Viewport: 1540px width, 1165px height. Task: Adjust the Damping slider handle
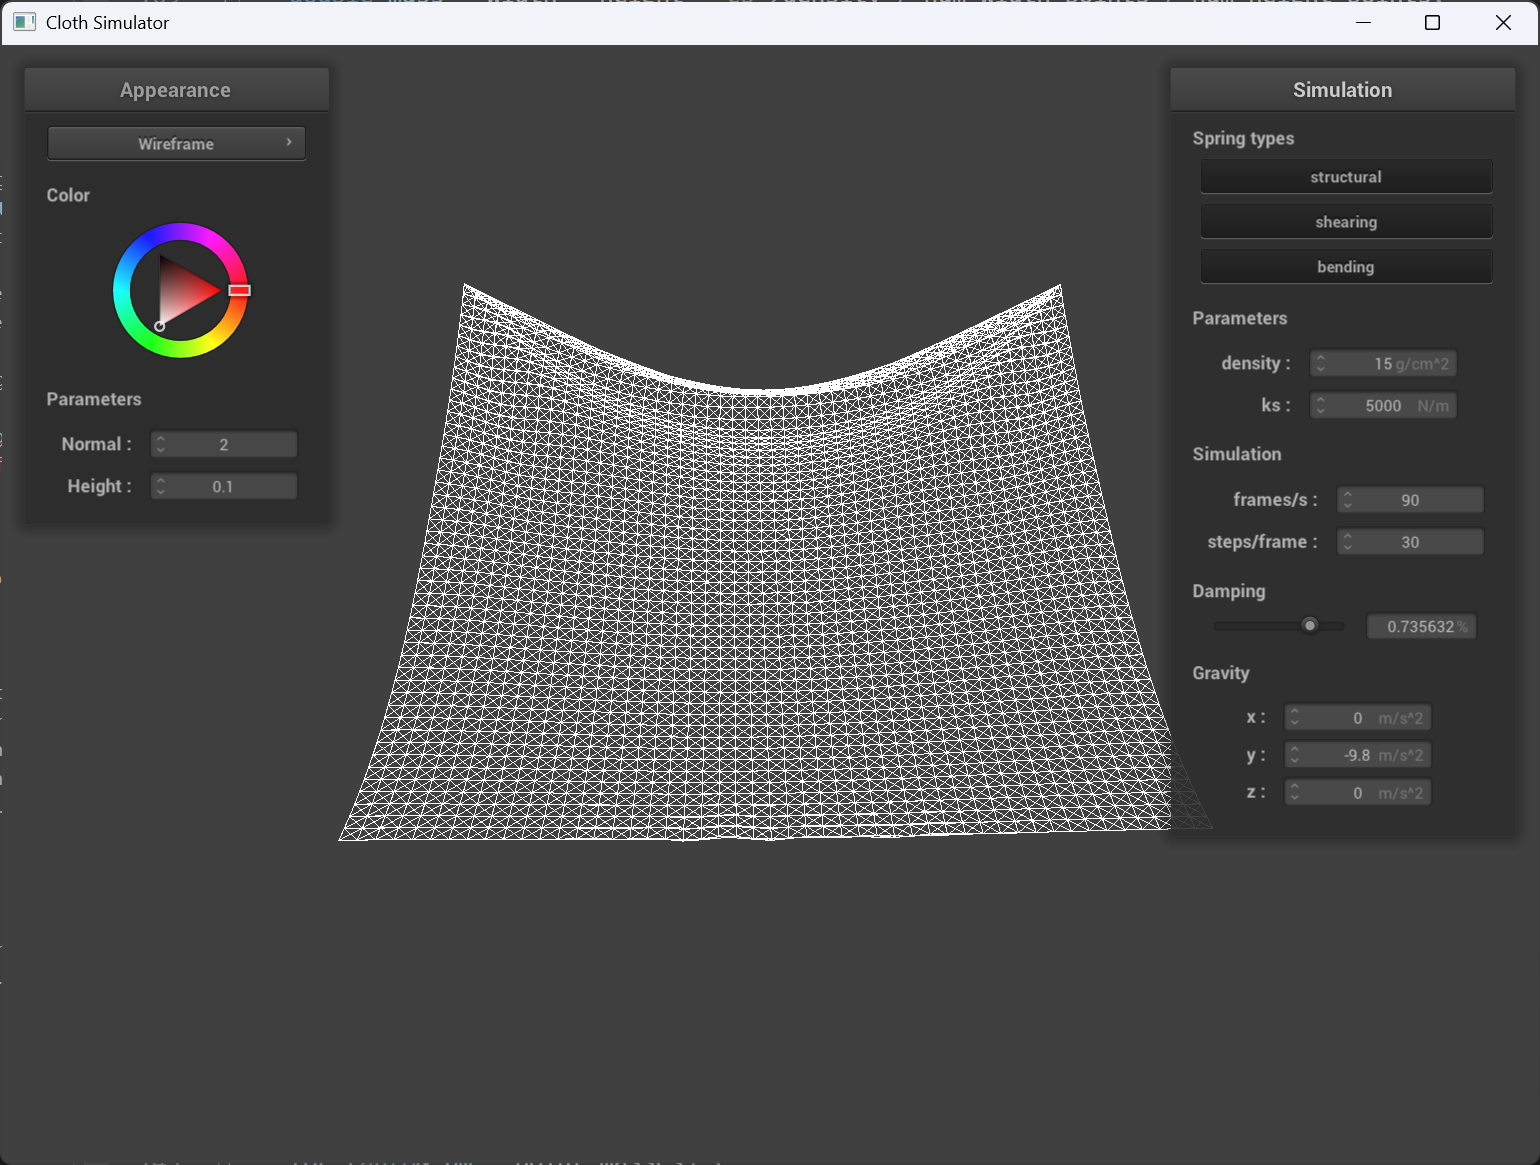tap(1310, 625)
